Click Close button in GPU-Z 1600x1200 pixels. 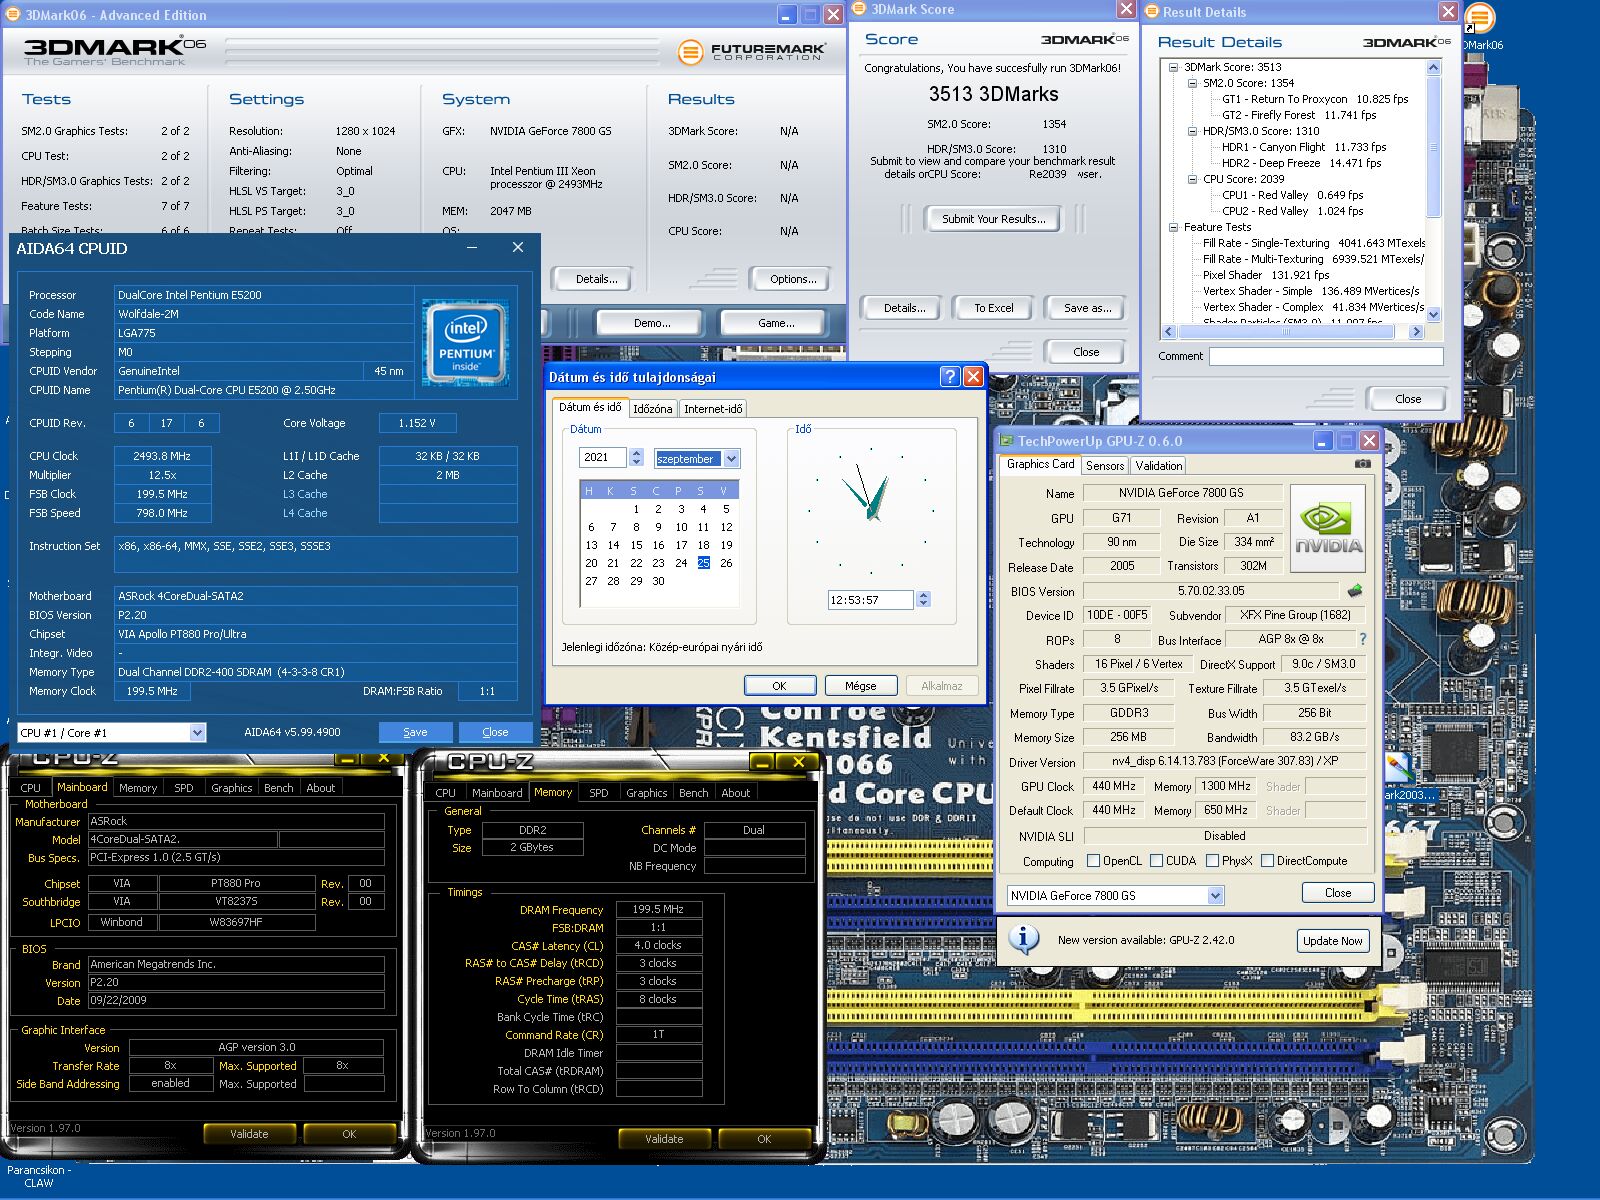[x=1337, y=893]
